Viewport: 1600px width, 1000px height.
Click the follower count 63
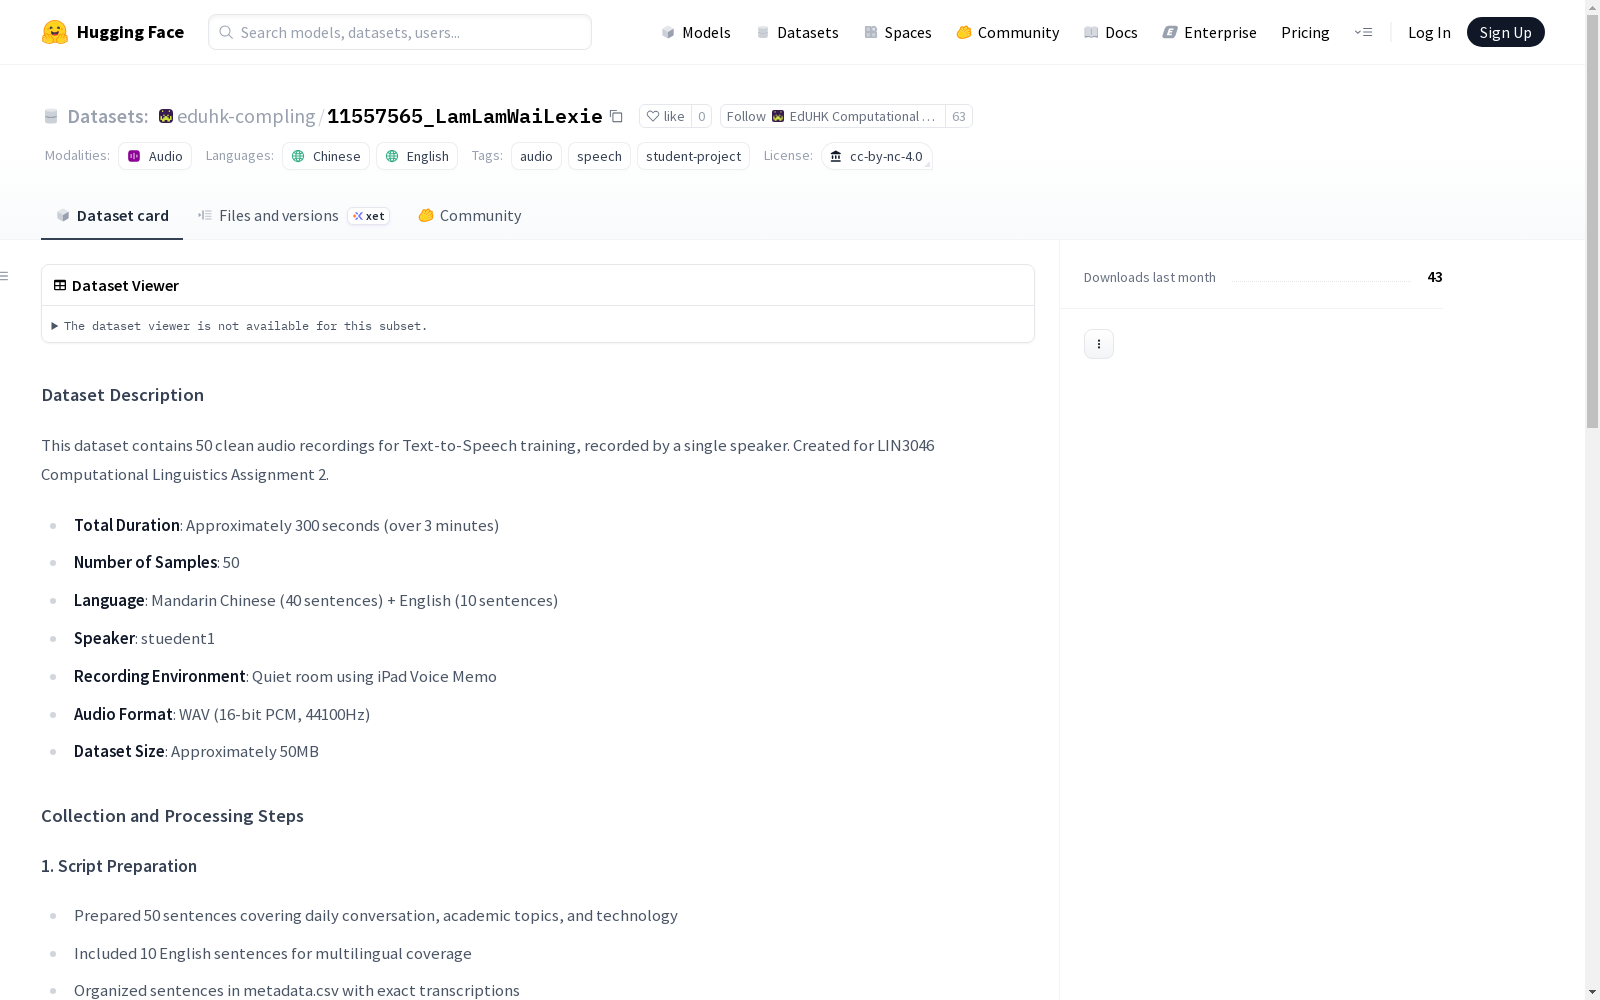959,116
